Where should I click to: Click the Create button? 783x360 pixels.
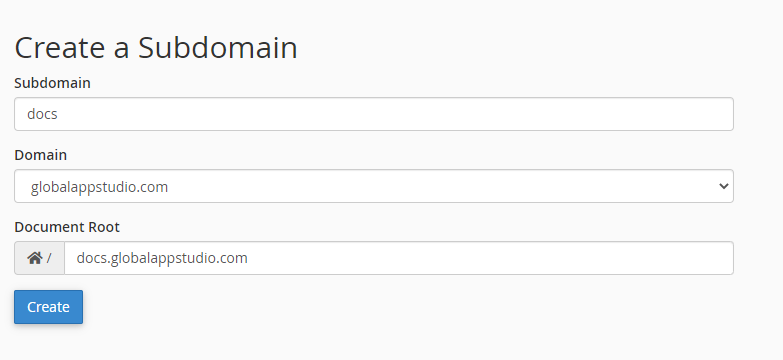point(48,307)
